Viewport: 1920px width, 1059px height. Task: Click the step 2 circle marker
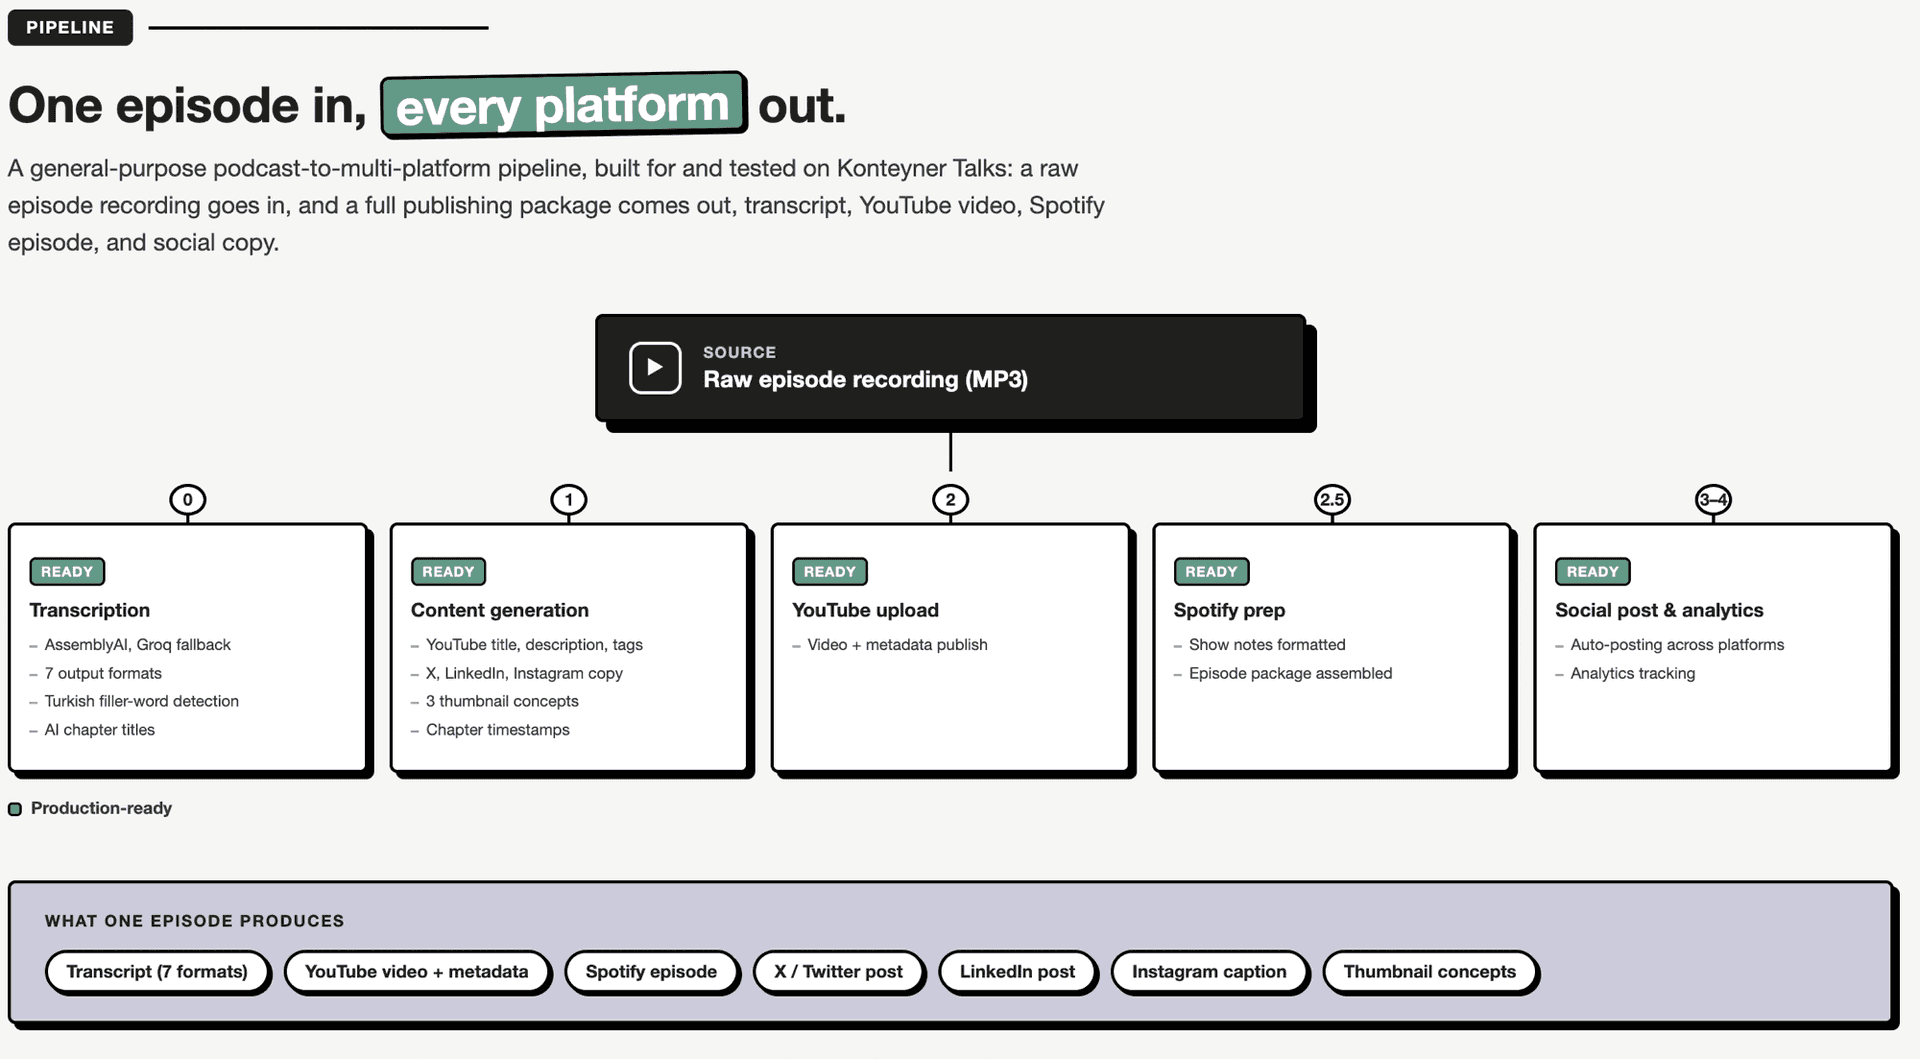click(x=950, y=500)
